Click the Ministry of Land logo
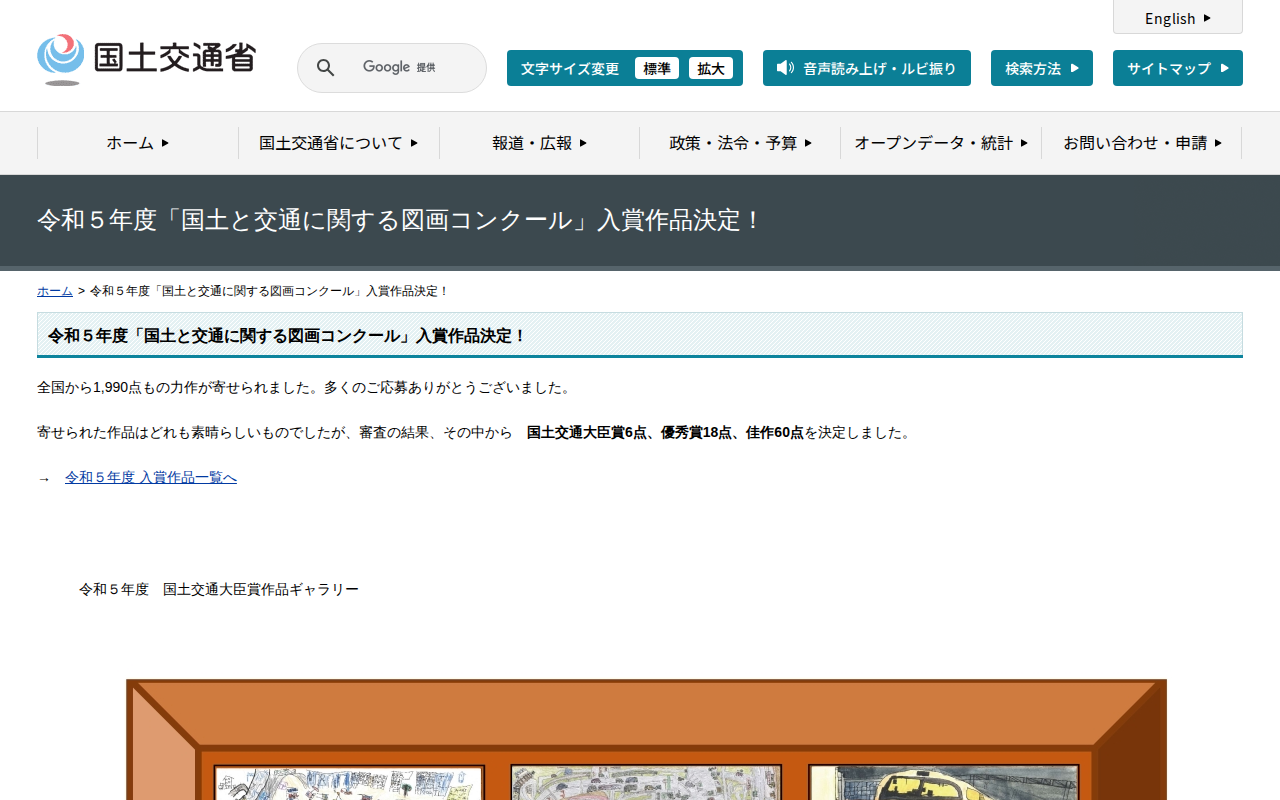This screenshot has height=800, width=1280. (x=147, y=59)
